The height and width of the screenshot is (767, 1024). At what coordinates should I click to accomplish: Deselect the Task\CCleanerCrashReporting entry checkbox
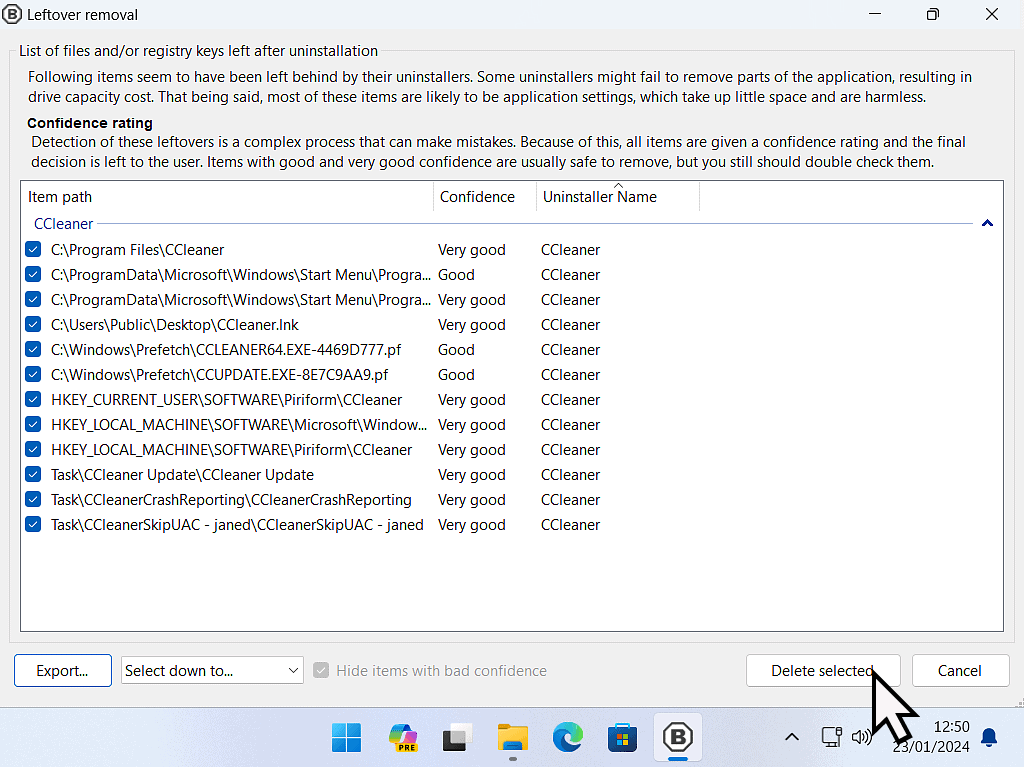pos(33,500)
